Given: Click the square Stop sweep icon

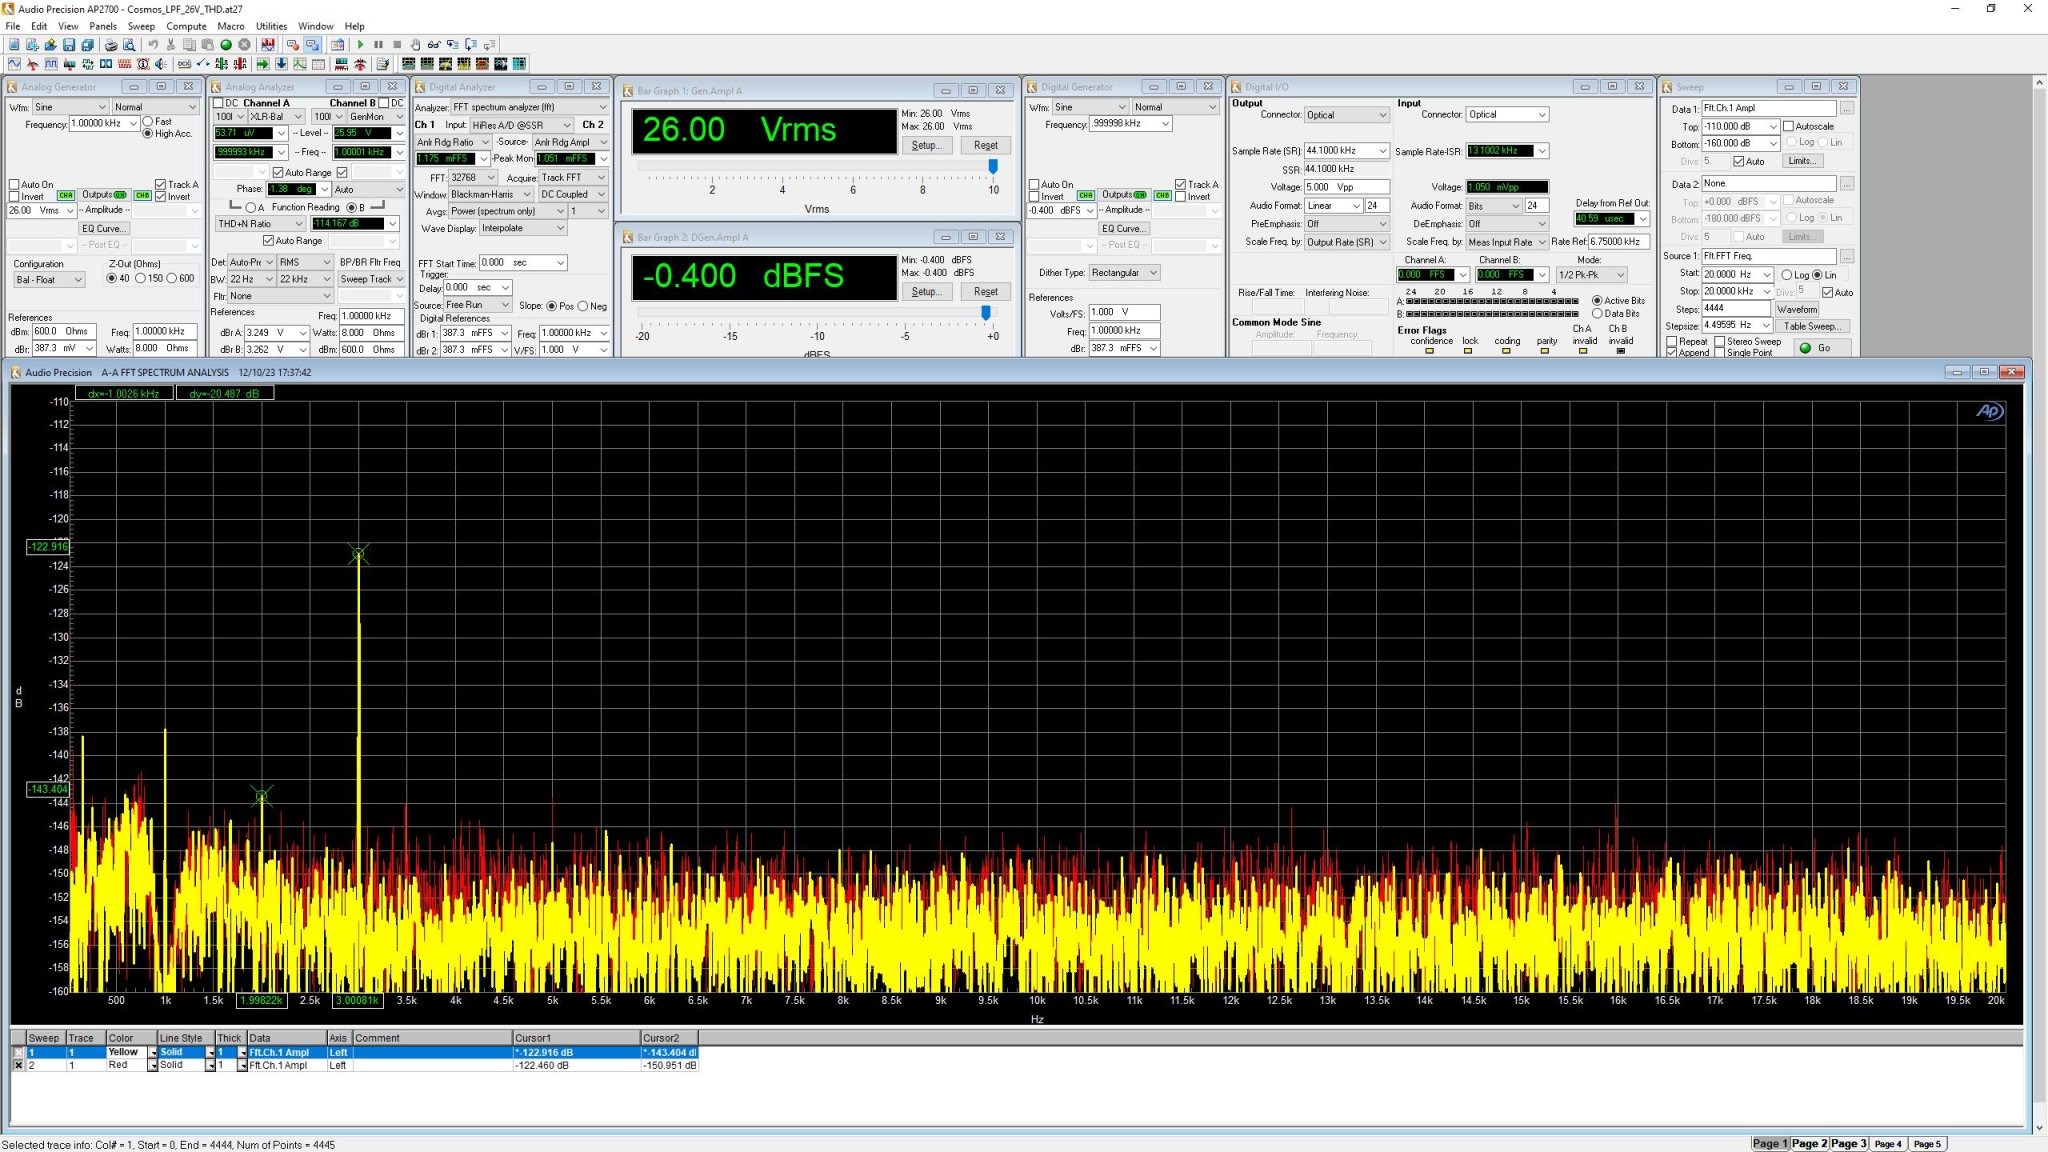Looking at the screenshot, I should [397, 45].
